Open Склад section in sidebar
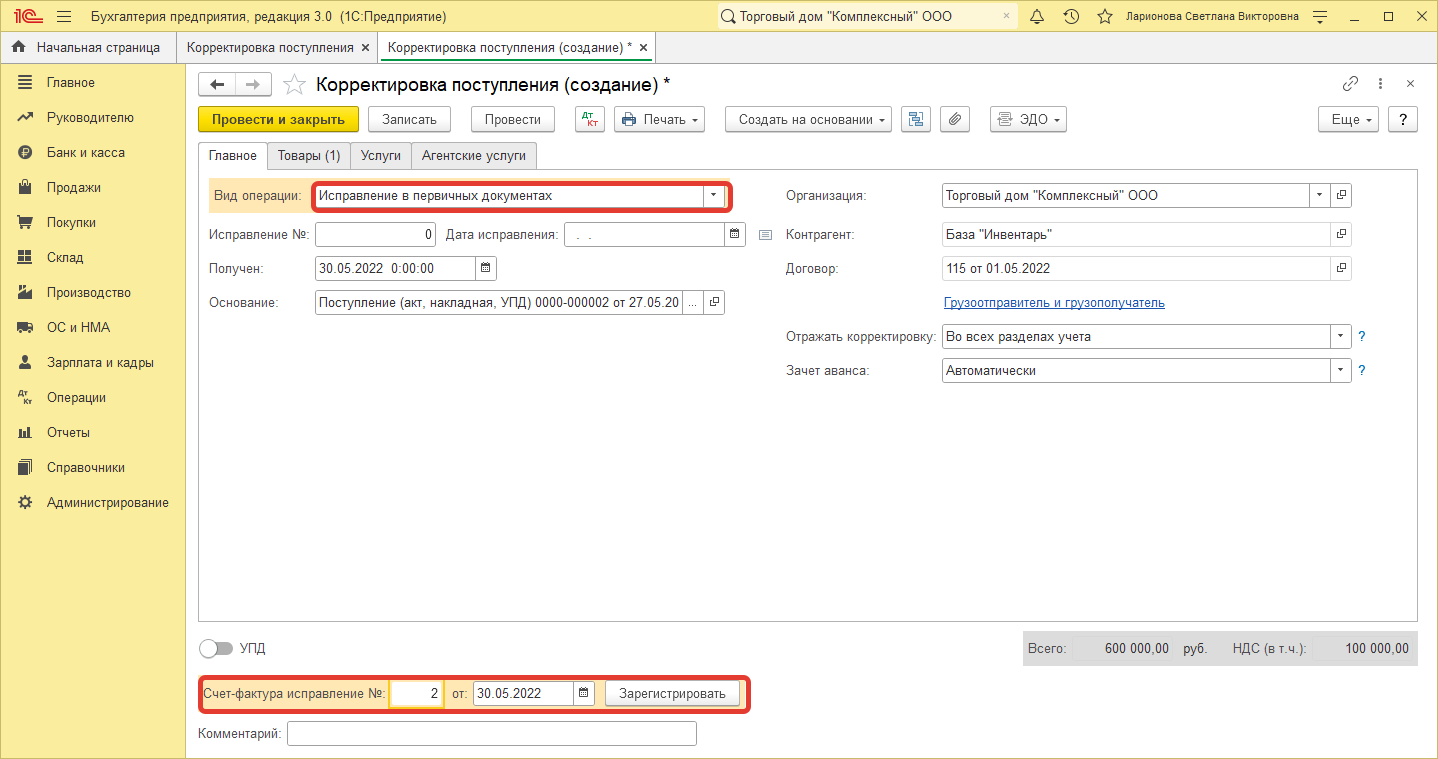The image size is (1438, 759). 65,258
